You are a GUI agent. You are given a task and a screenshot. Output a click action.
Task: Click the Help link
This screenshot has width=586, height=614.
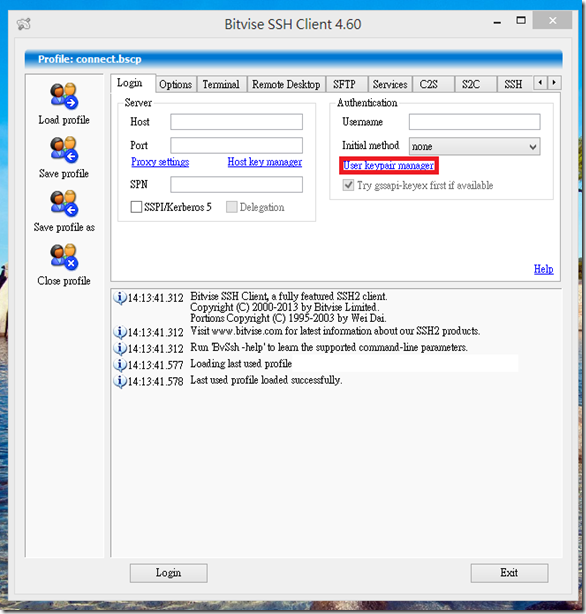tap(544, 269)
